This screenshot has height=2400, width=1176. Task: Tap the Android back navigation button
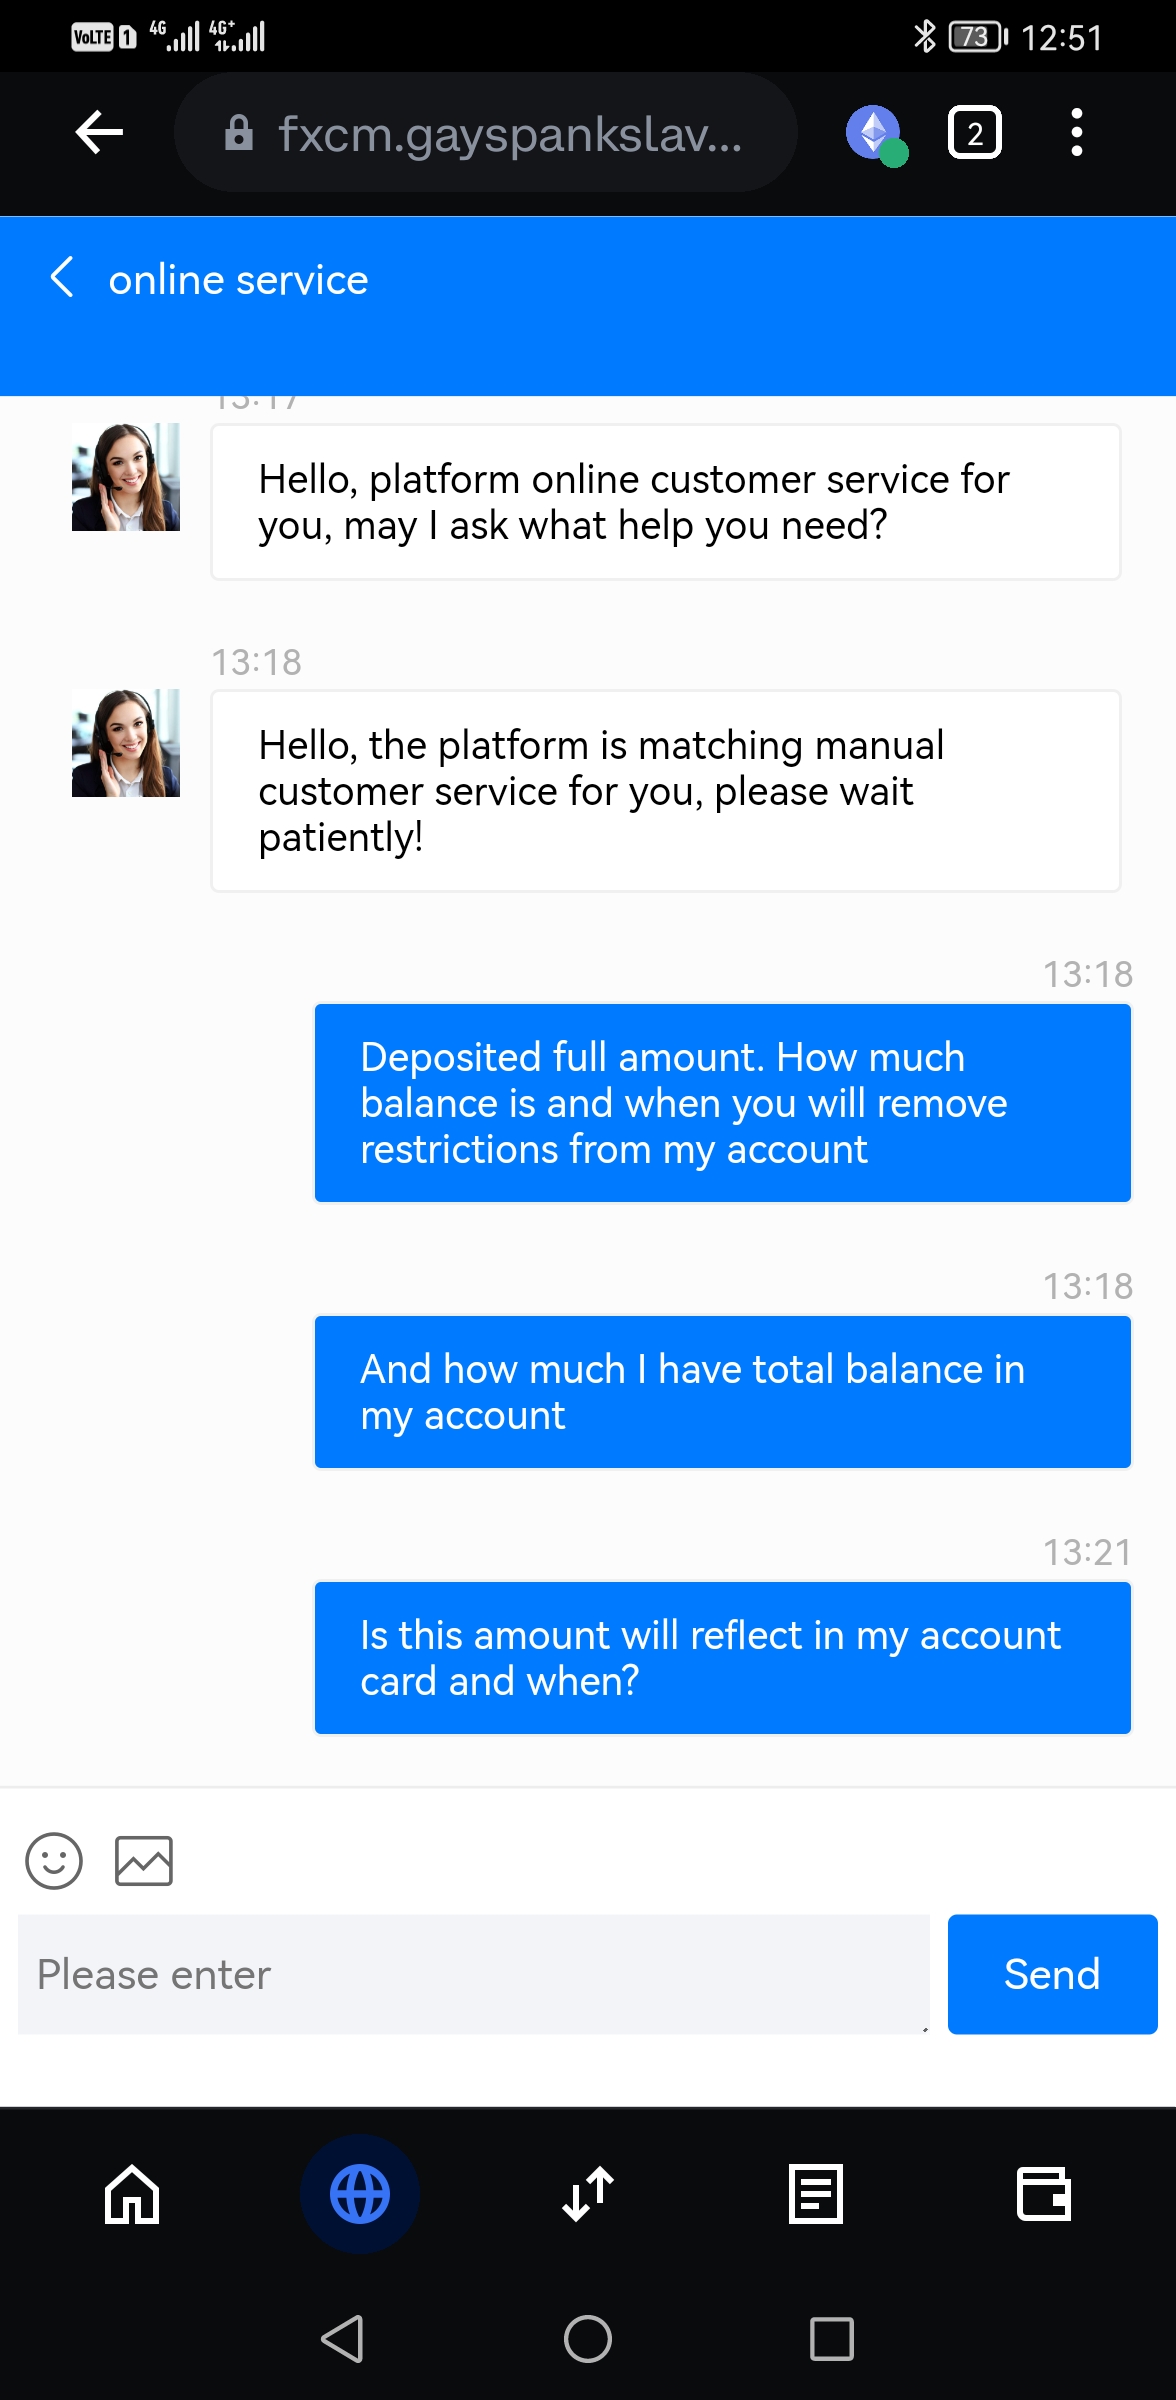pos(343,2339)
